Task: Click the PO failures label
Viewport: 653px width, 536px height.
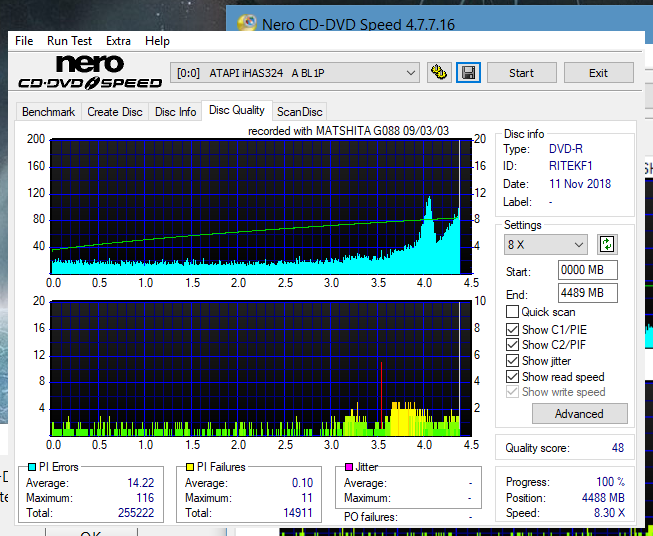Action: pyautogui.click(x=371, y=517)
